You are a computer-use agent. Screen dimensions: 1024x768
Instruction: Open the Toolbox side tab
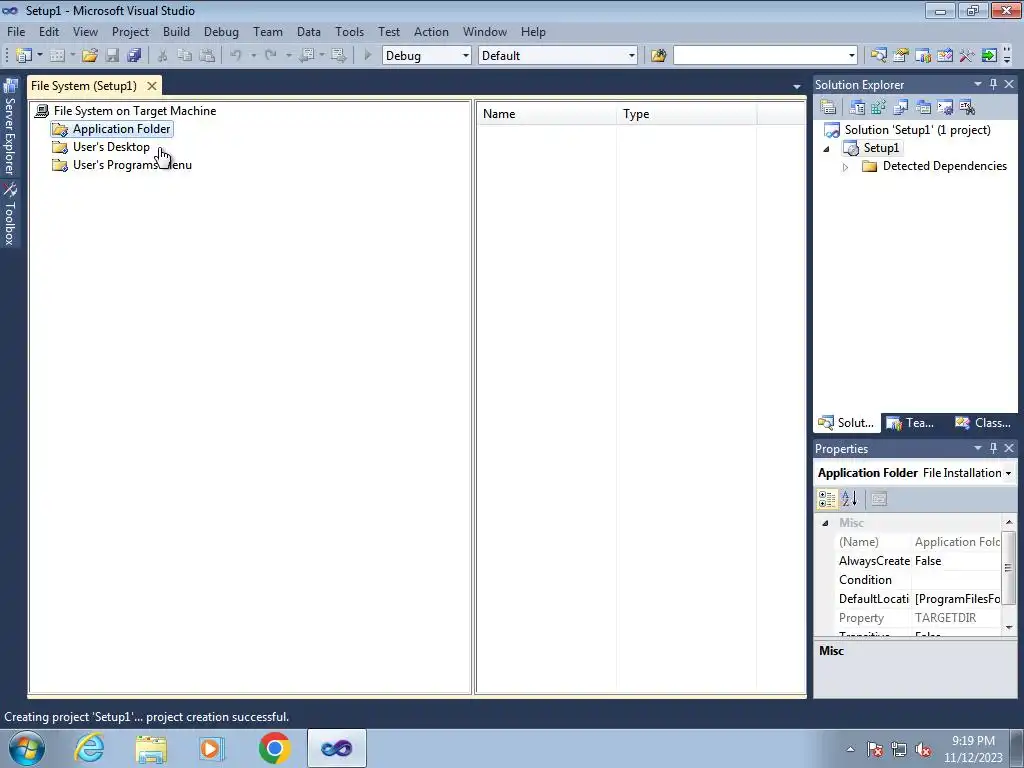10,214
